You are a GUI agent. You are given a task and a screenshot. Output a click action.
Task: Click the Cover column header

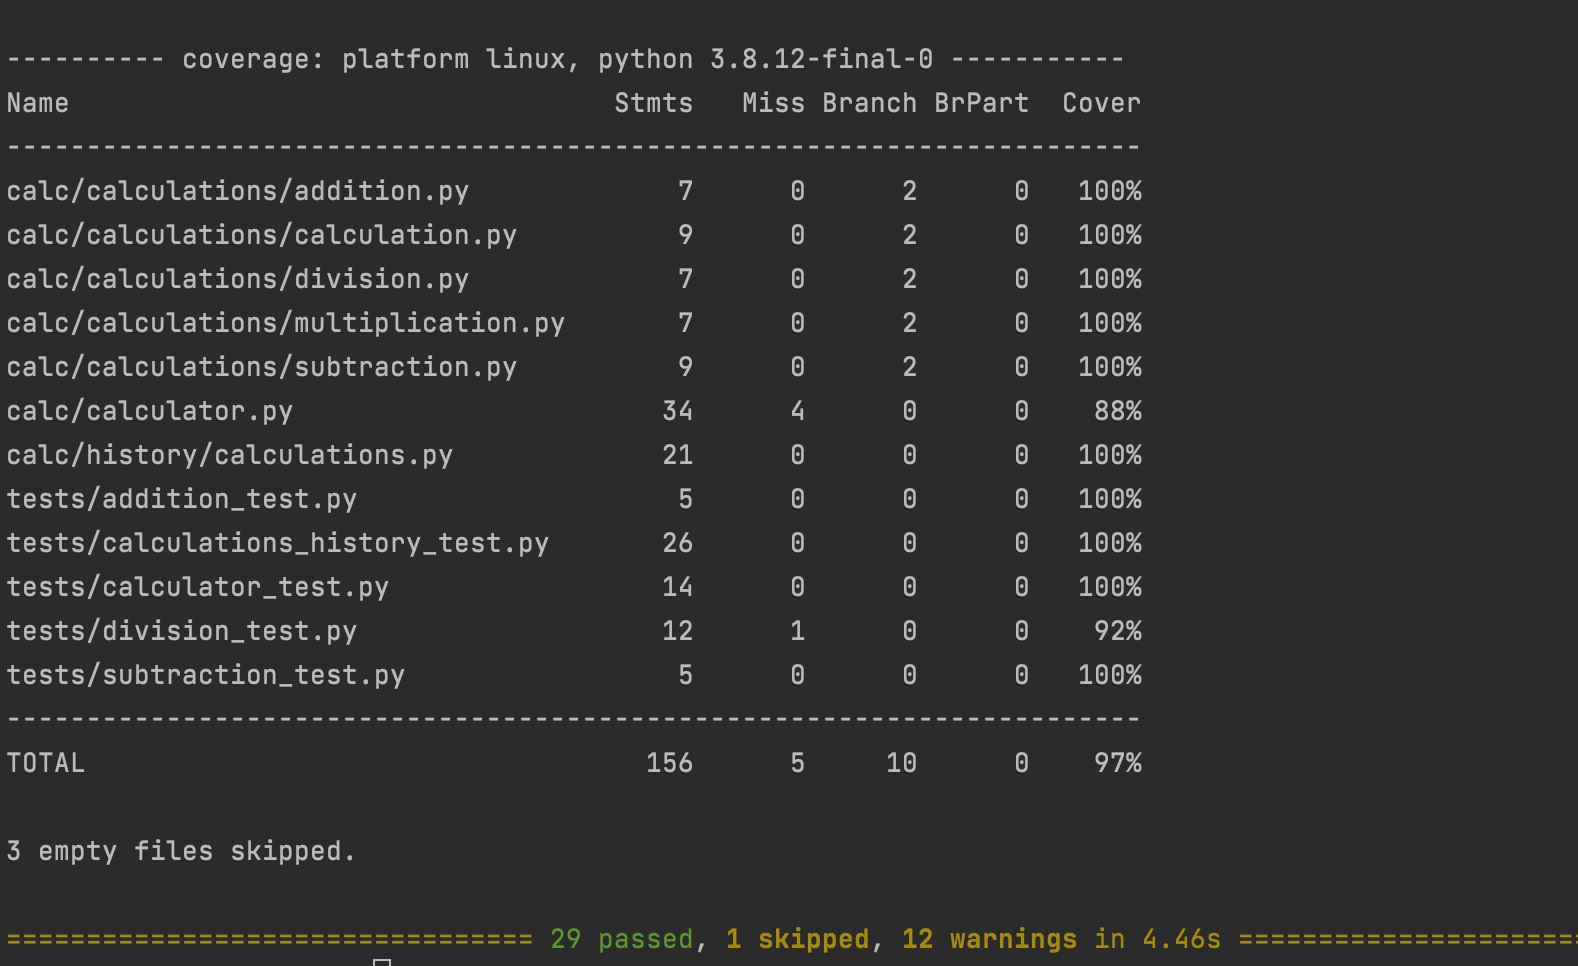(1102, 102)
